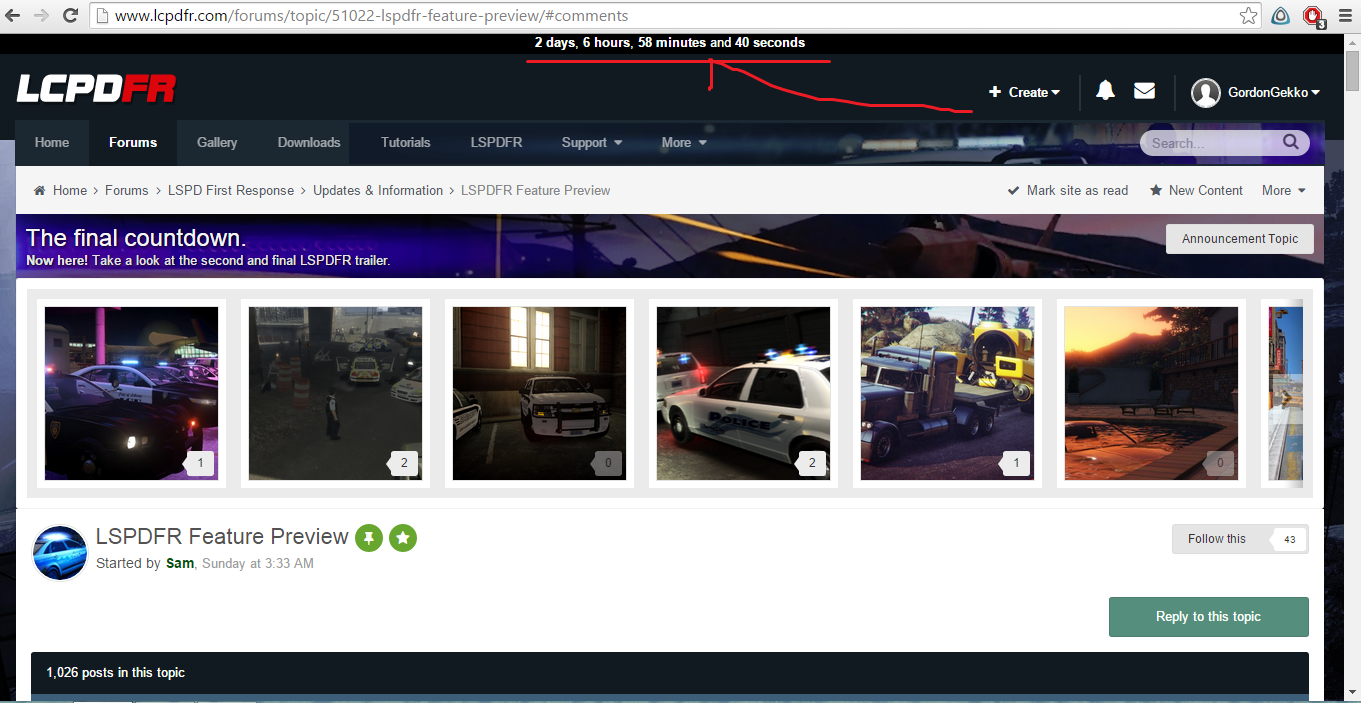
Task: Click Reply to this topic
Action: click(1208, 617)
